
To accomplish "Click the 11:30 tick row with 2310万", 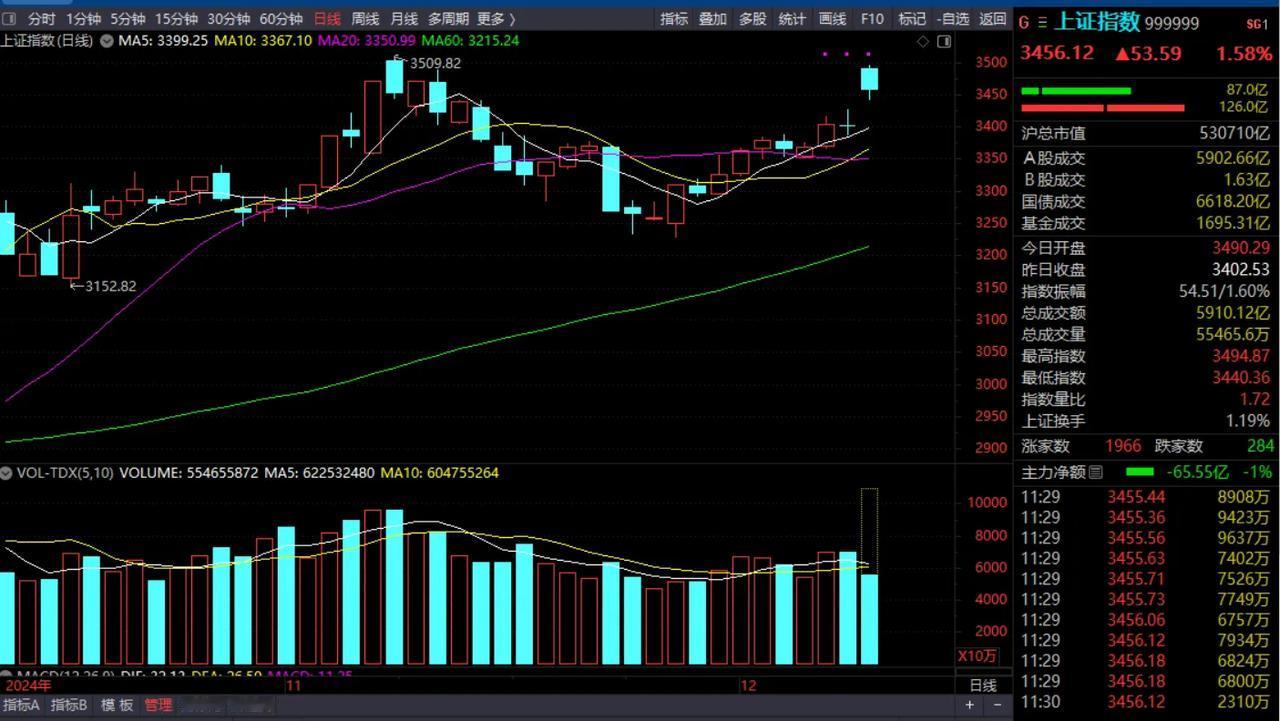I will point(1146,702).
